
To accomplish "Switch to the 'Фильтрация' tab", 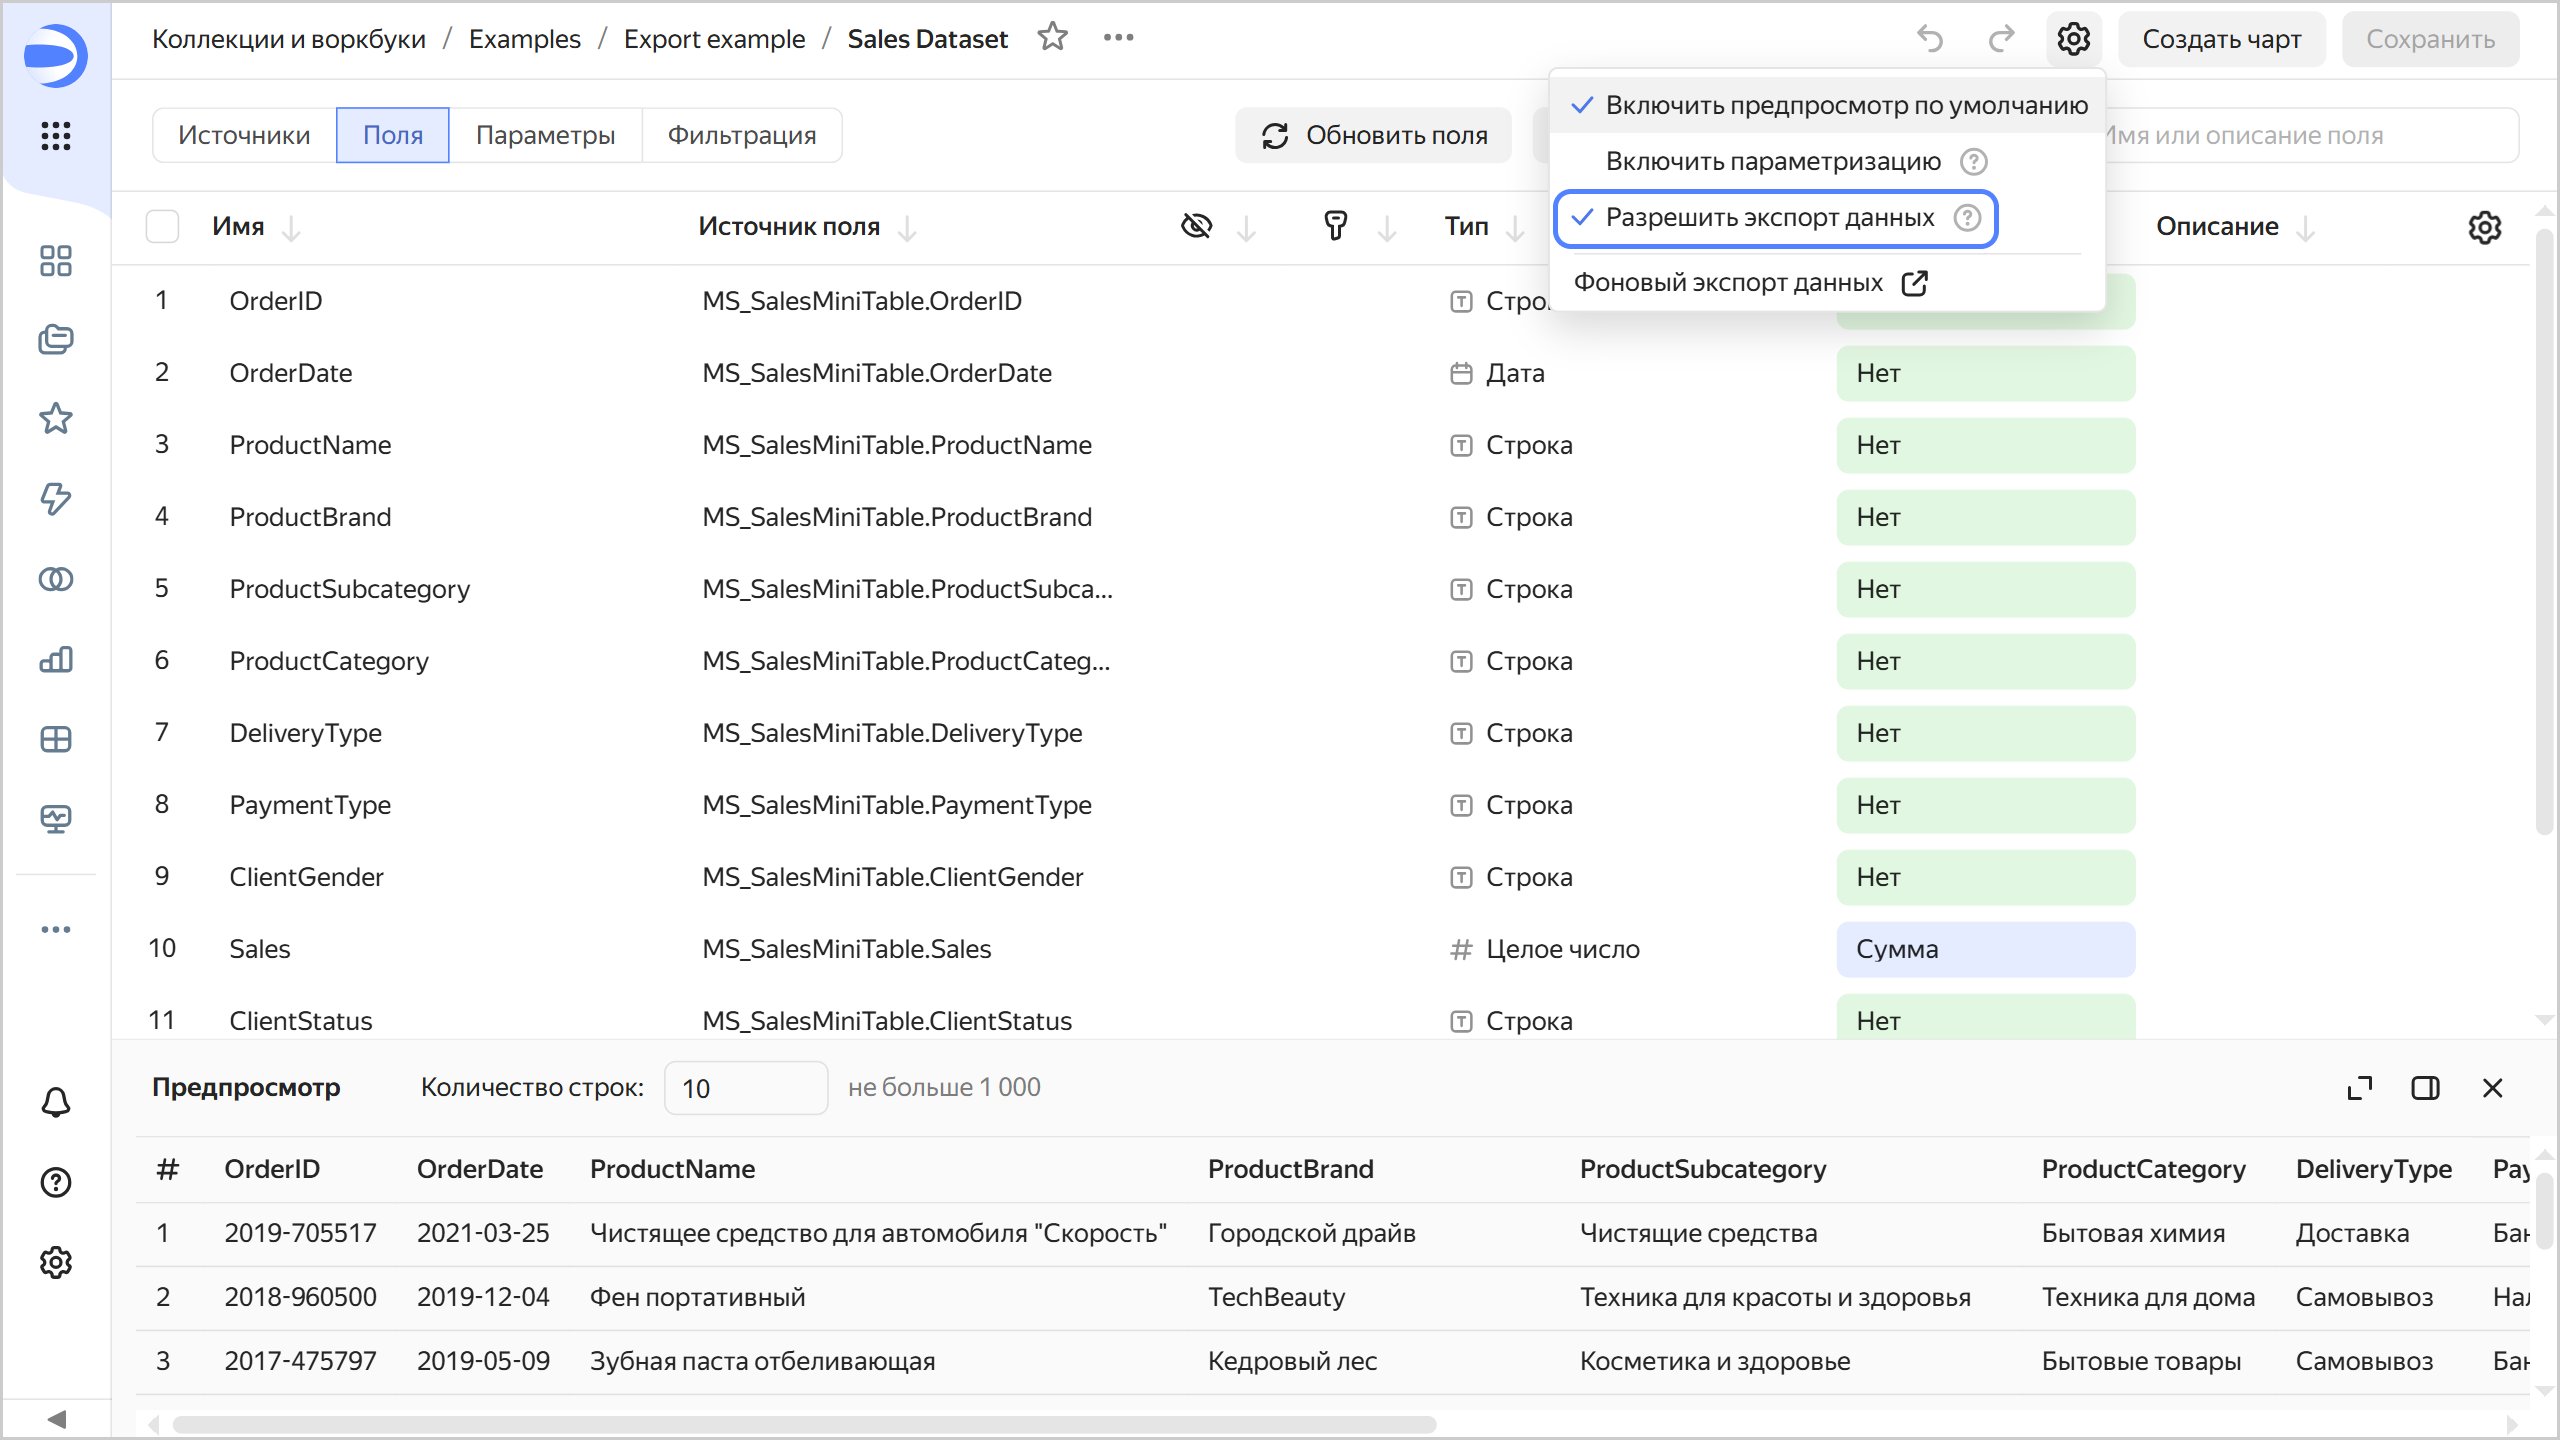I will [x=741, y=135].
